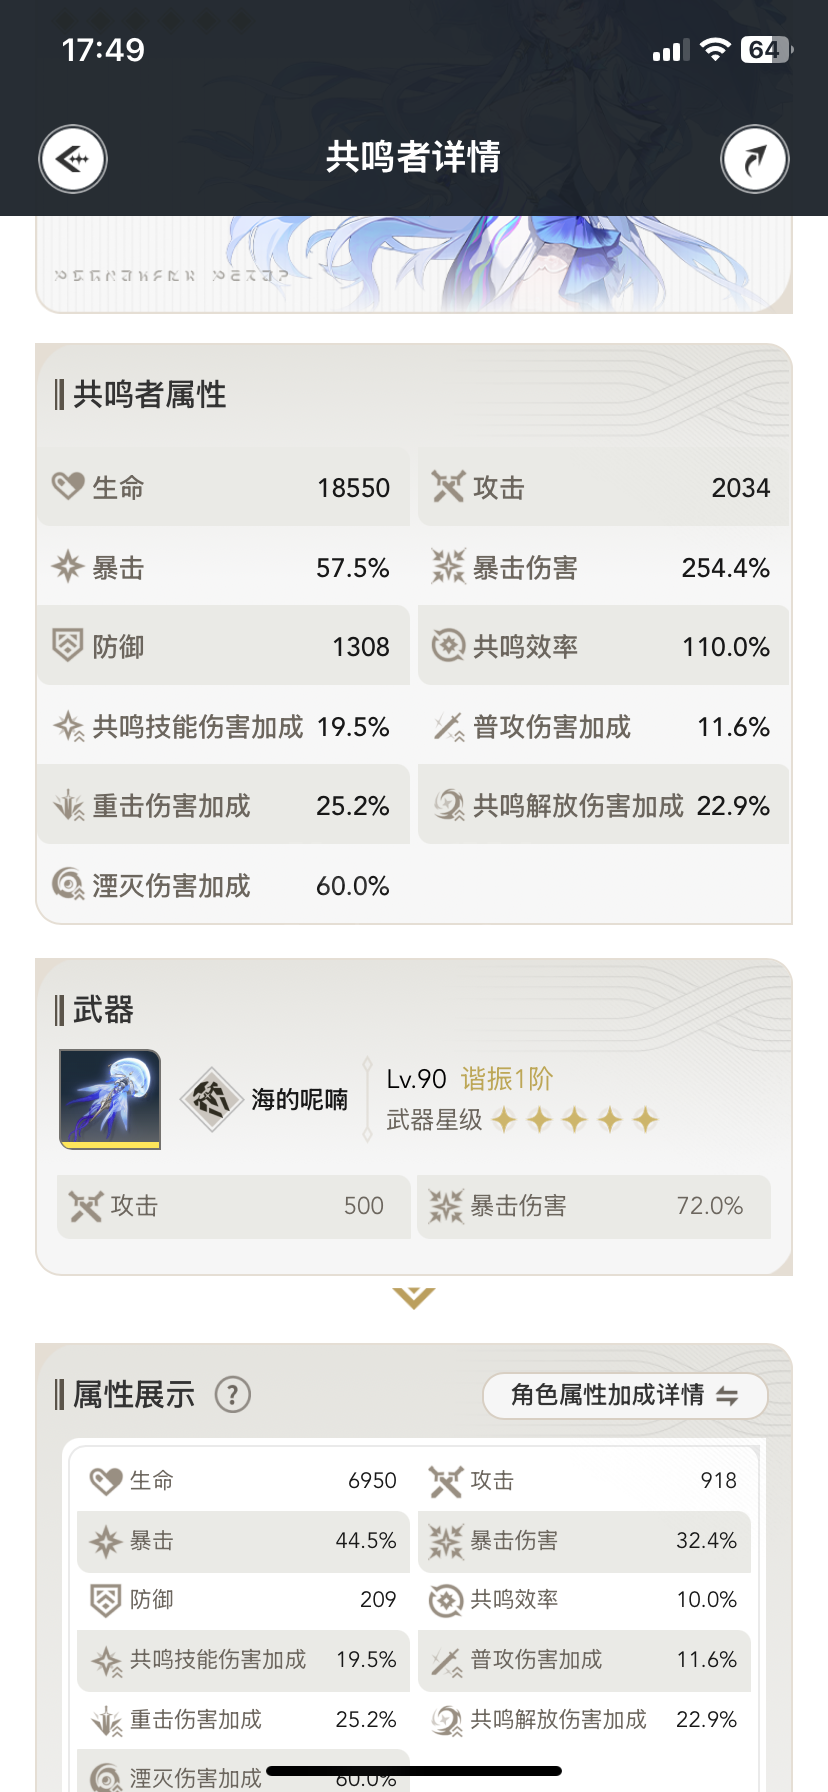This screenshot has height=1792, width=828.
Task: Tap the 攻击 2034 crossed swords icon
Action: pos(448,487)
